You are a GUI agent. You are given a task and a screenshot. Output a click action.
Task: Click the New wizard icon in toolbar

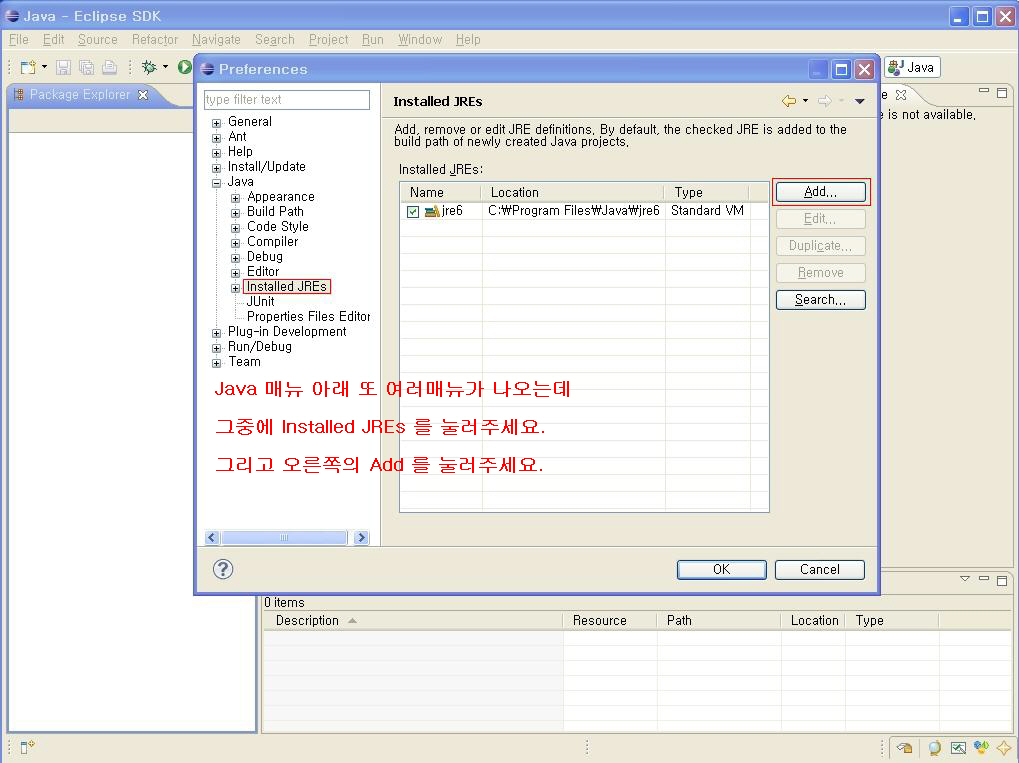[28, 67]
